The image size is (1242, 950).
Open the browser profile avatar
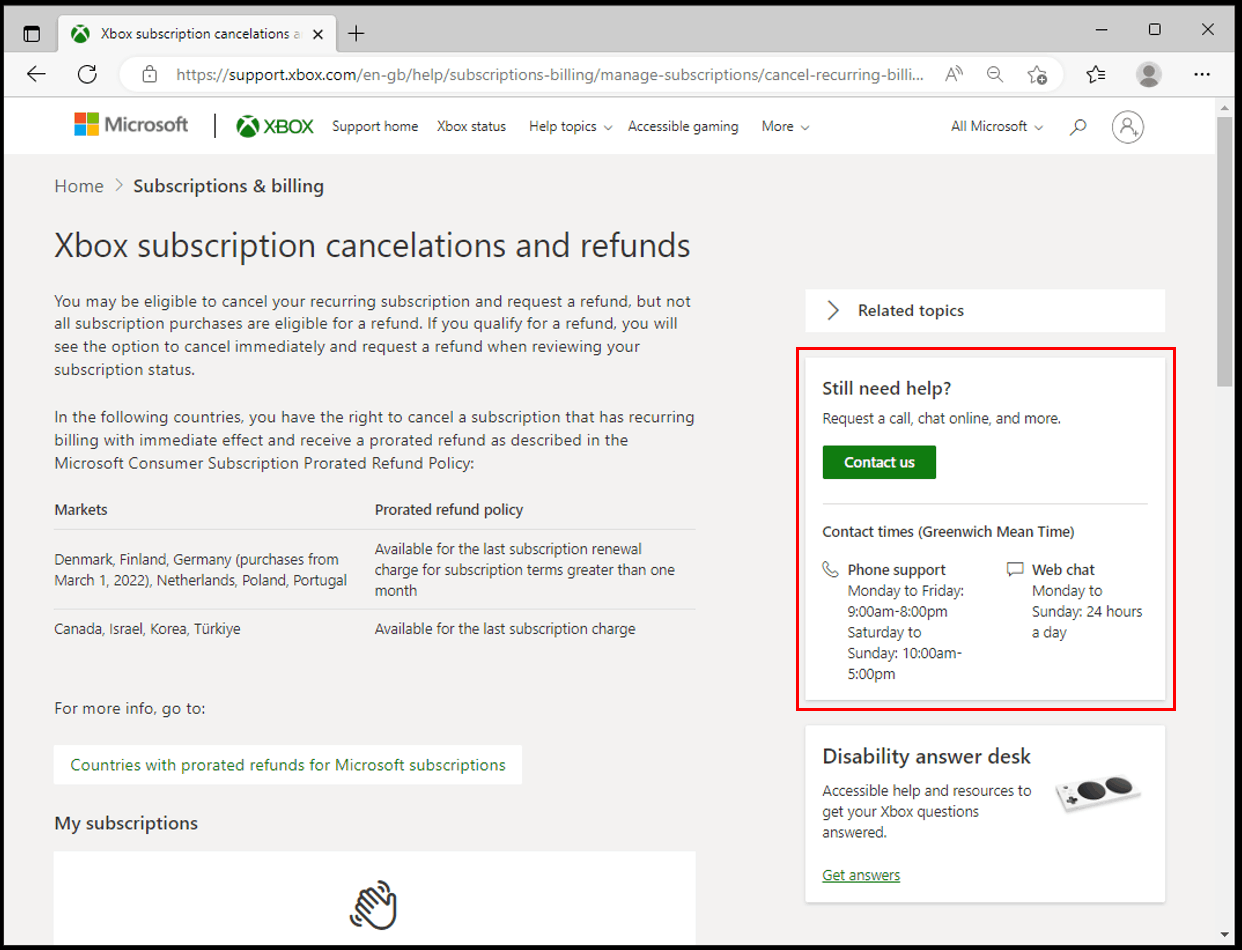coord(1150,74)
